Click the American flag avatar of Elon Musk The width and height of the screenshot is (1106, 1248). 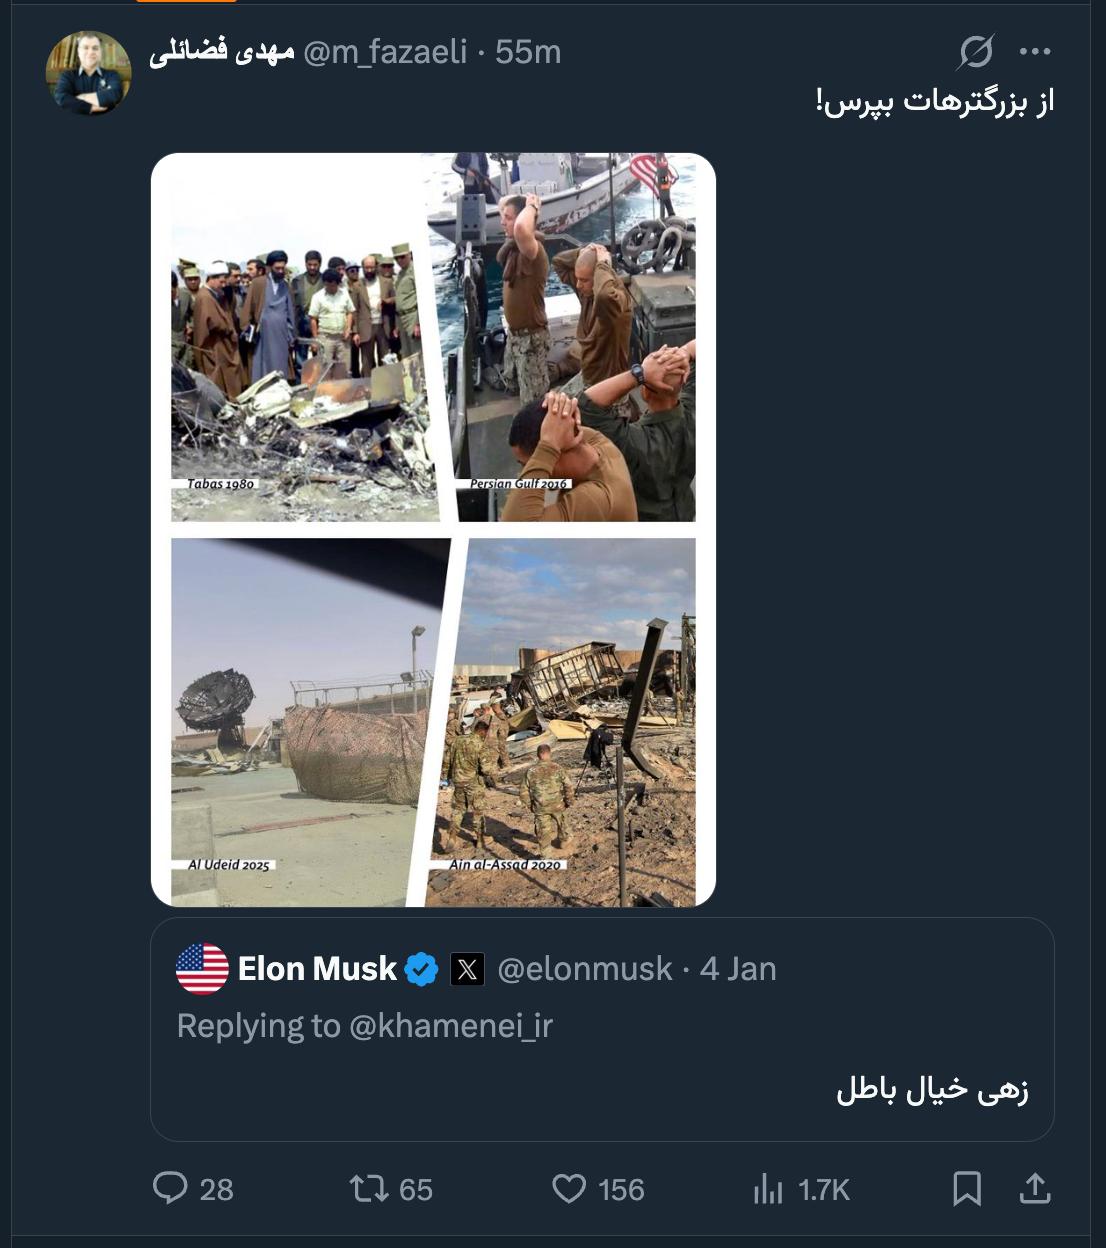202,968
